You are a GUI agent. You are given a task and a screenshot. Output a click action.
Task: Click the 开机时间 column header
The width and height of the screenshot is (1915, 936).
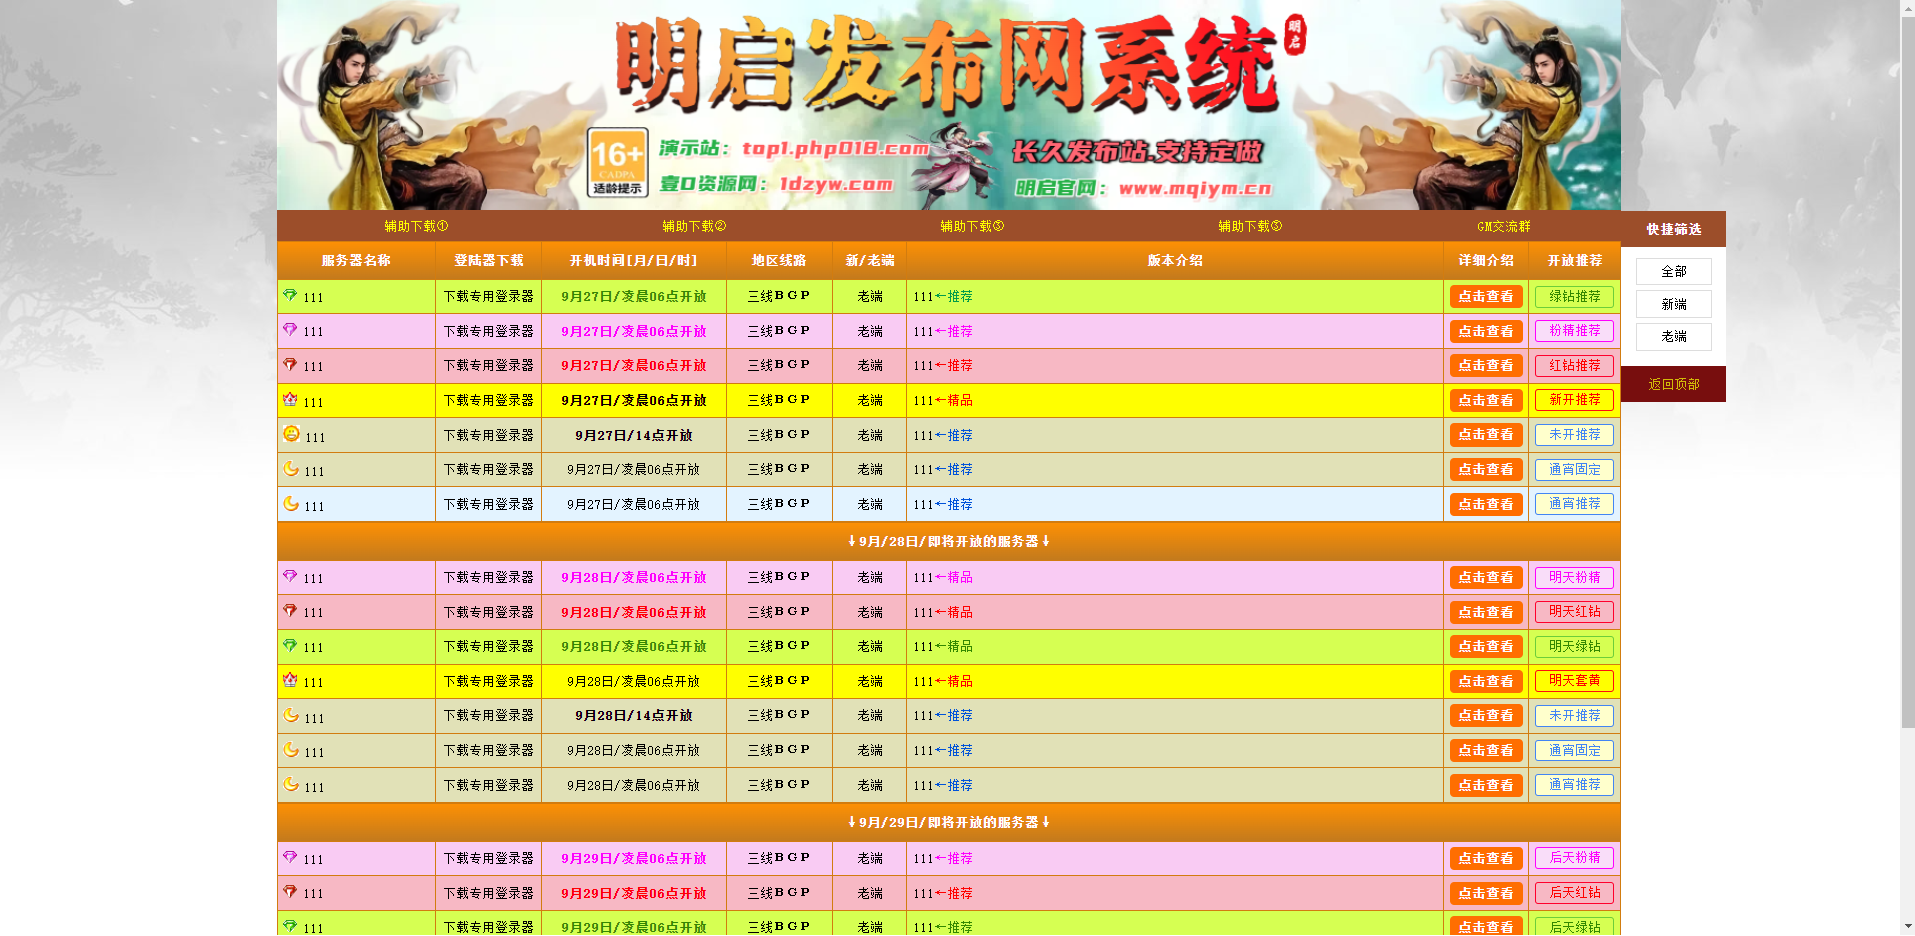(x=633, y=260)
